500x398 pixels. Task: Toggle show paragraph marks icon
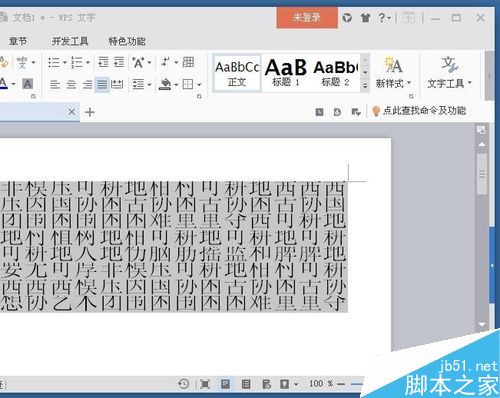tap(165, 62)
